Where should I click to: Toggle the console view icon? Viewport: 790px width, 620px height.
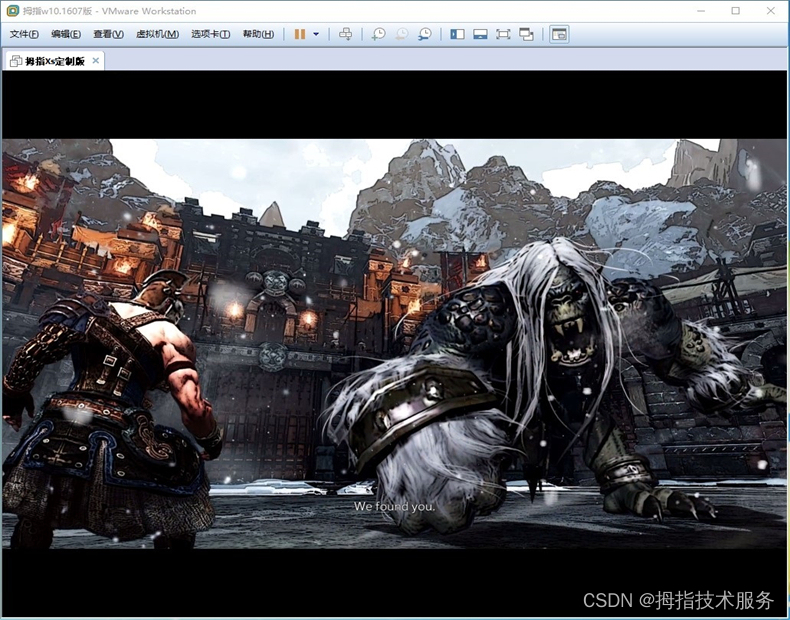click(559, 34)
